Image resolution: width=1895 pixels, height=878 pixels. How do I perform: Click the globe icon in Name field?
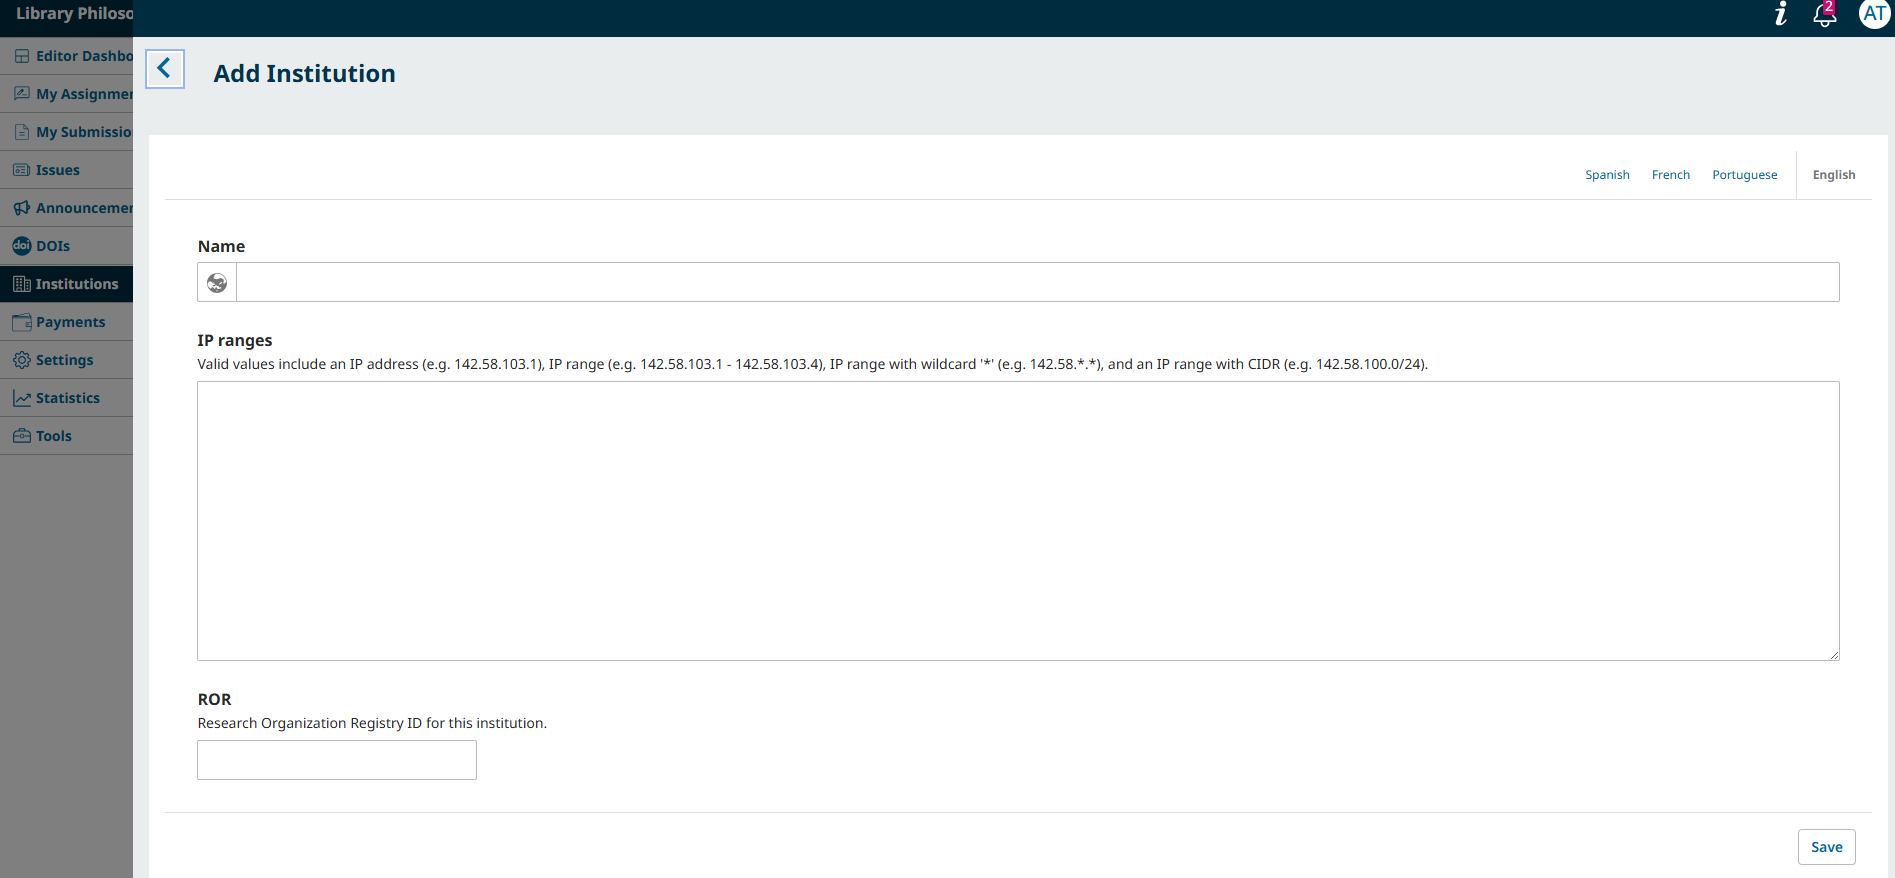[217, 283]
